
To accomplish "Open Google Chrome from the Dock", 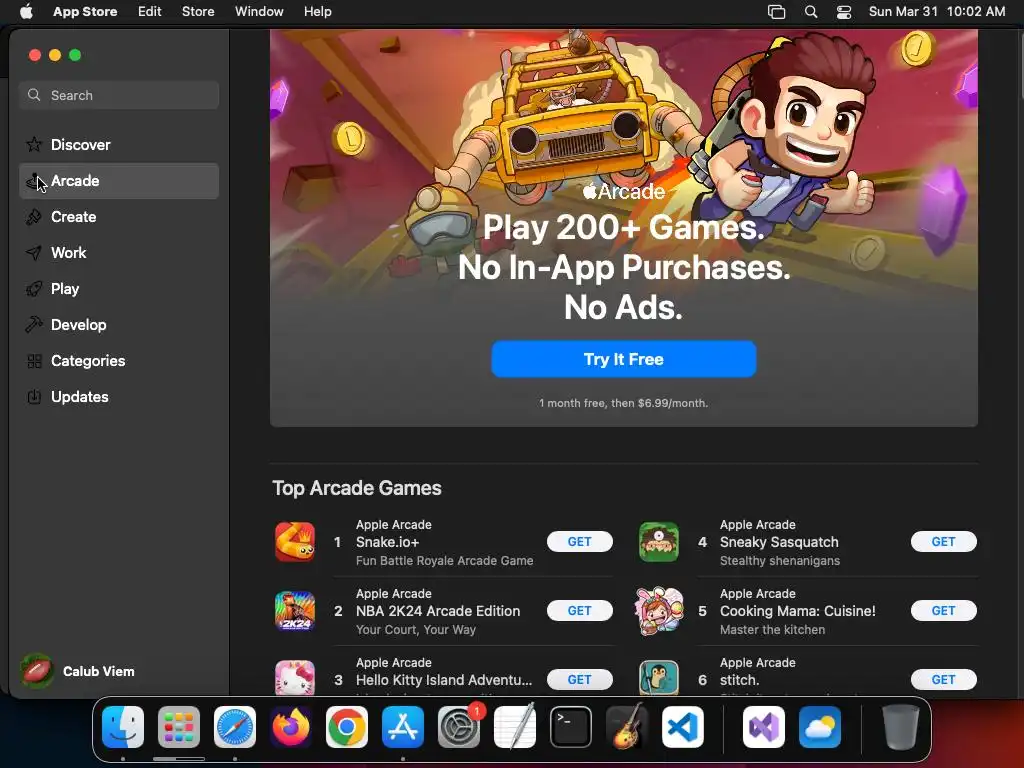I will pos(346,727).
